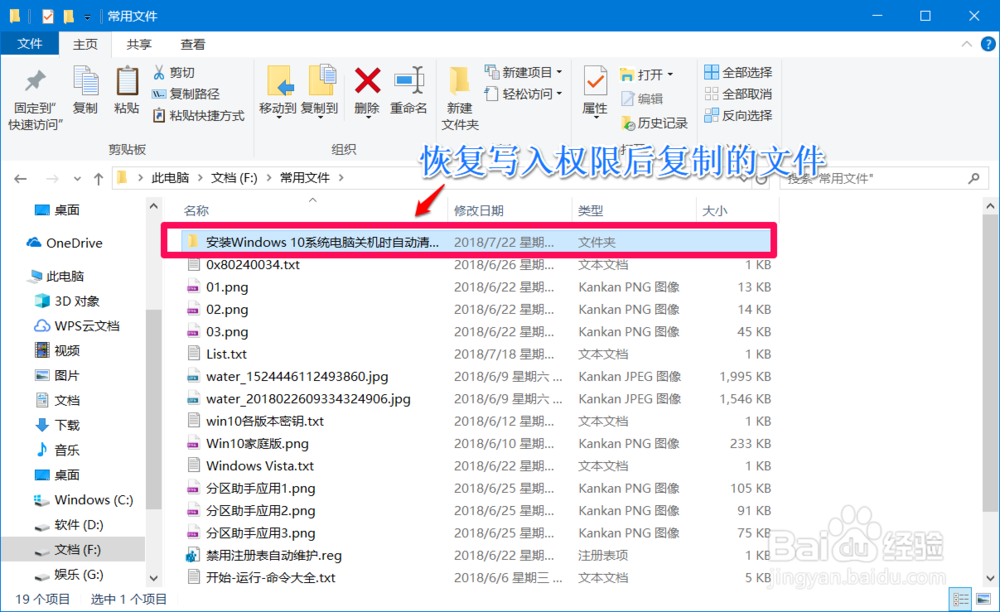Open Windows (C:) drive
Screen dimensions: 1000x612
pyautogui.click(x=84, y=500)
